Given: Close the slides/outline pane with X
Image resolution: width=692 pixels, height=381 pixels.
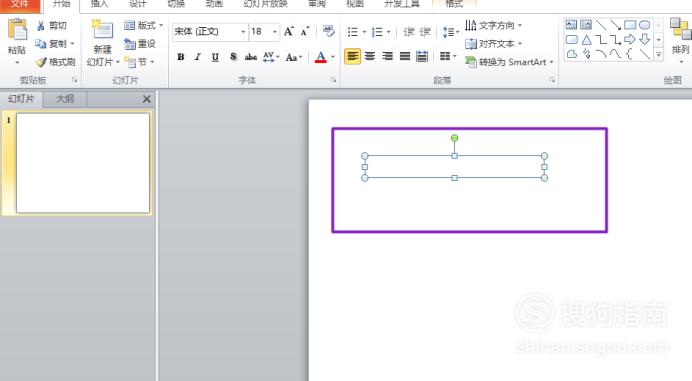Looking at the screenshot, I should [x=147, y=99].
